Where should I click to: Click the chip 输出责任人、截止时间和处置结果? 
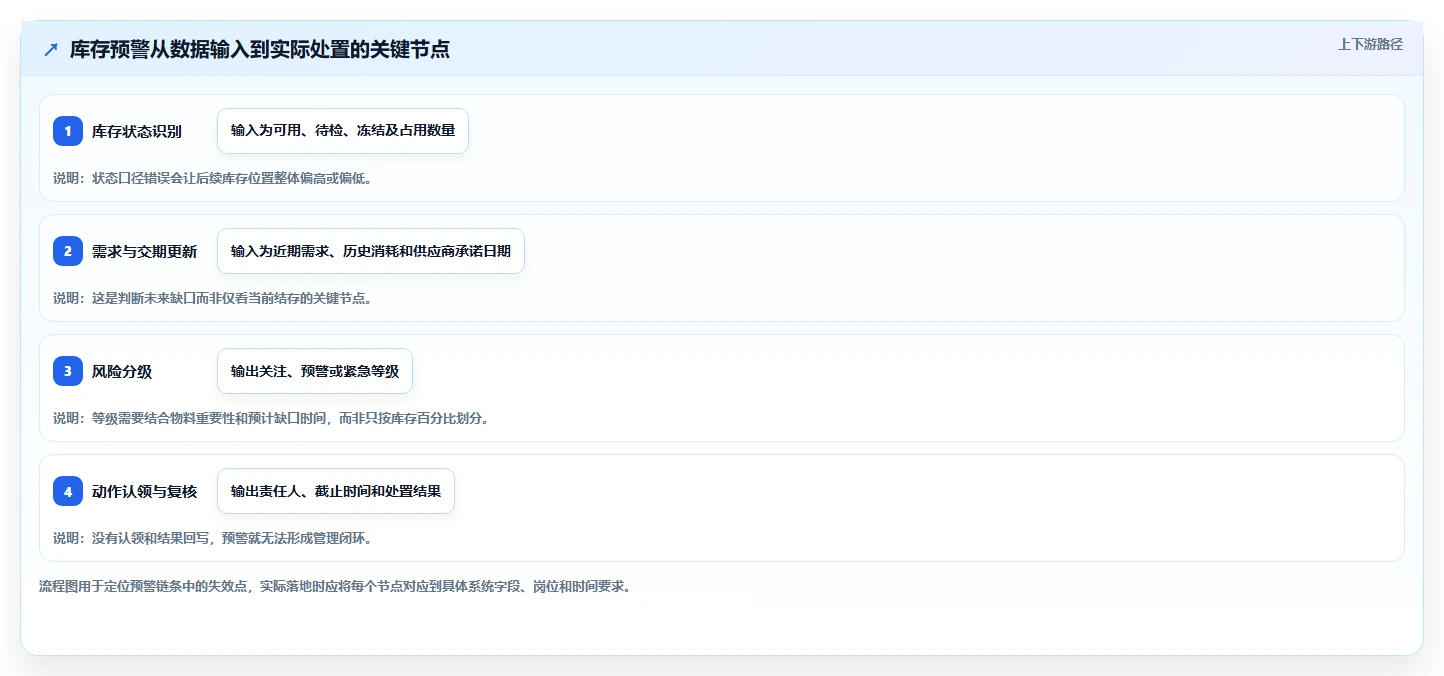pos(336,491)
